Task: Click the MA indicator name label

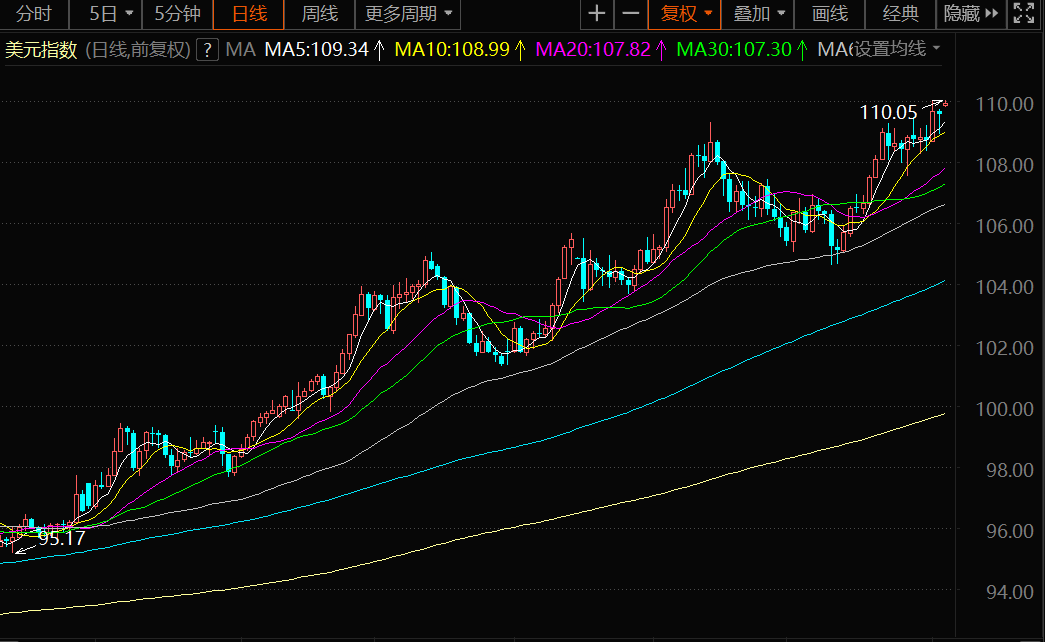Action: tap(240, 49)
